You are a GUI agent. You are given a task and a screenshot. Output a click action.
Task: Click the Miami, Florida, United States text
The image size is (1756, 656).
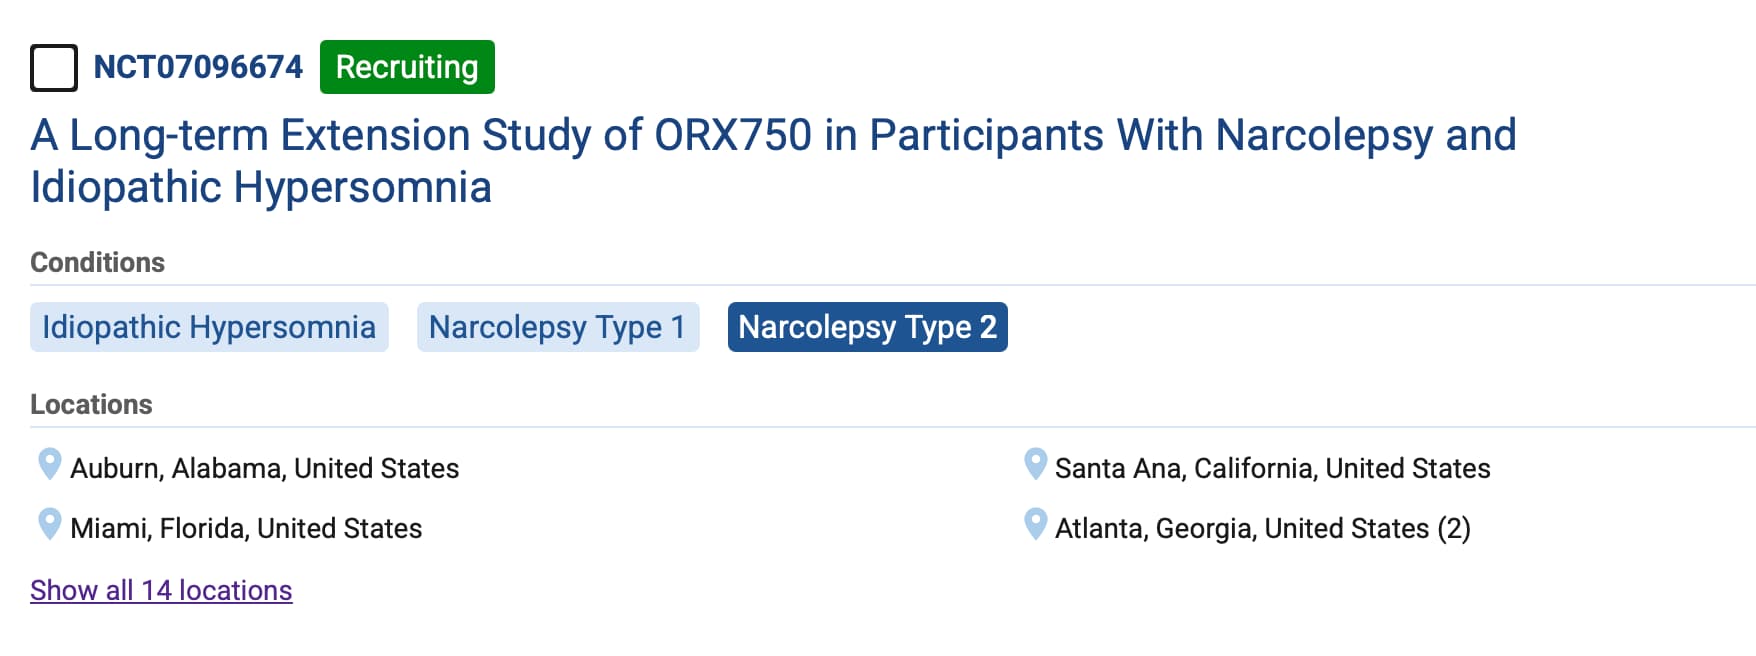[246, 528]
